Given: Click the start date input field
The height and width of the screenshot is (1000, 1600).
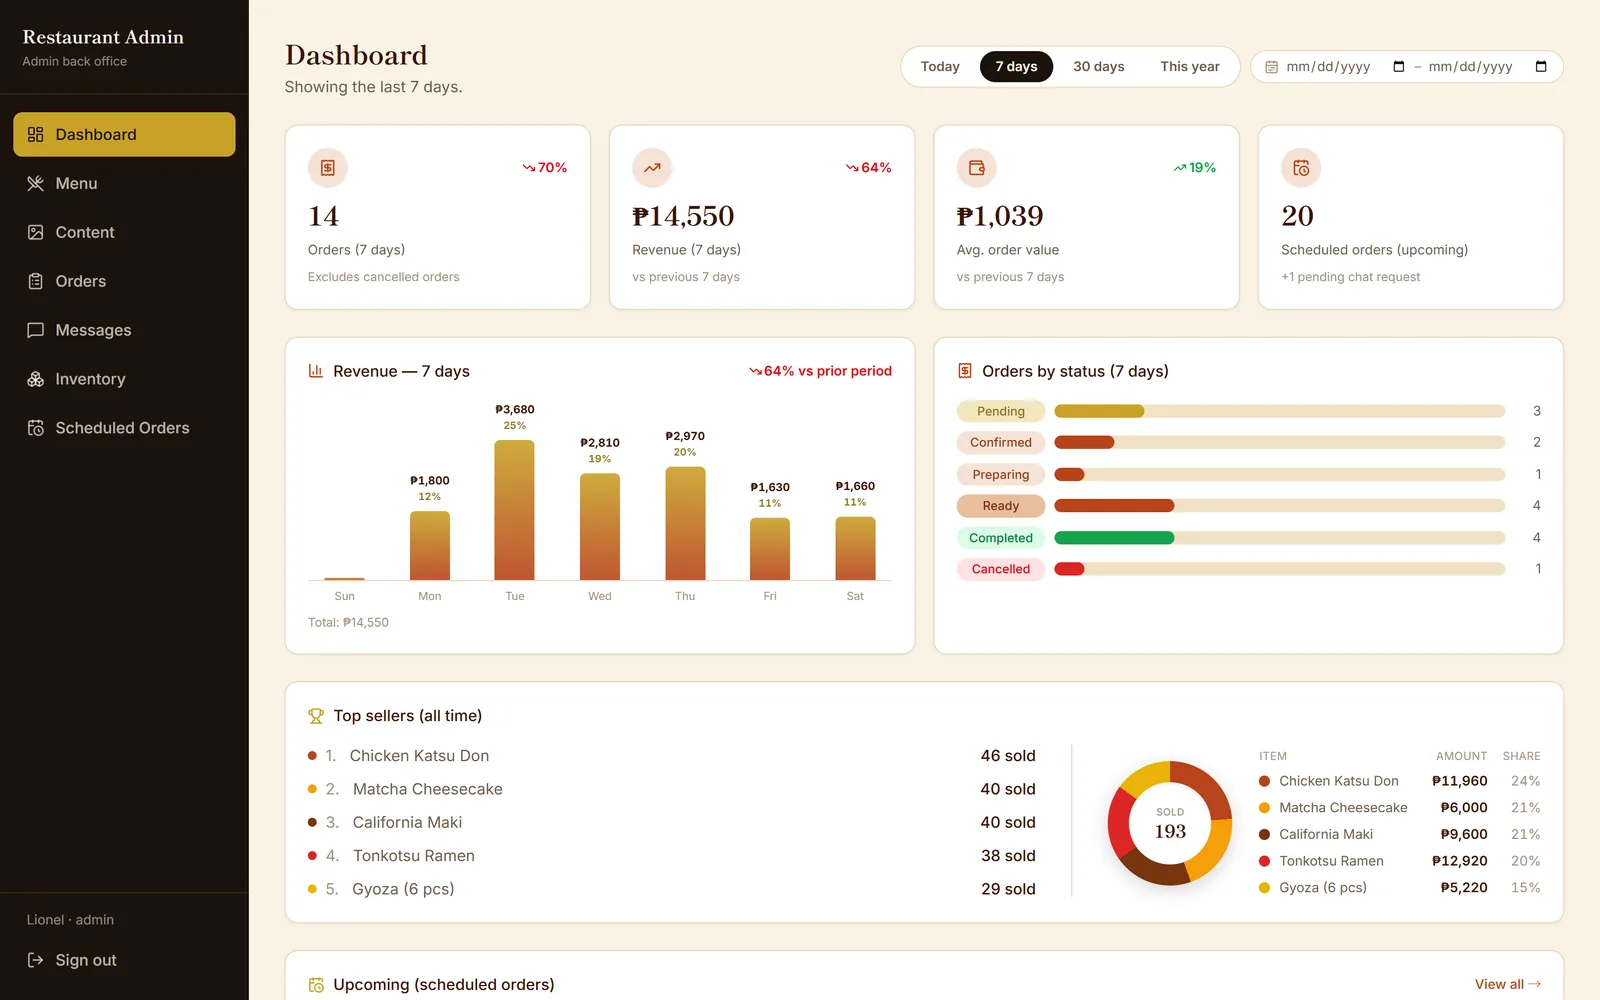Looking at the screenshot, I should (x=1346, y=67).
